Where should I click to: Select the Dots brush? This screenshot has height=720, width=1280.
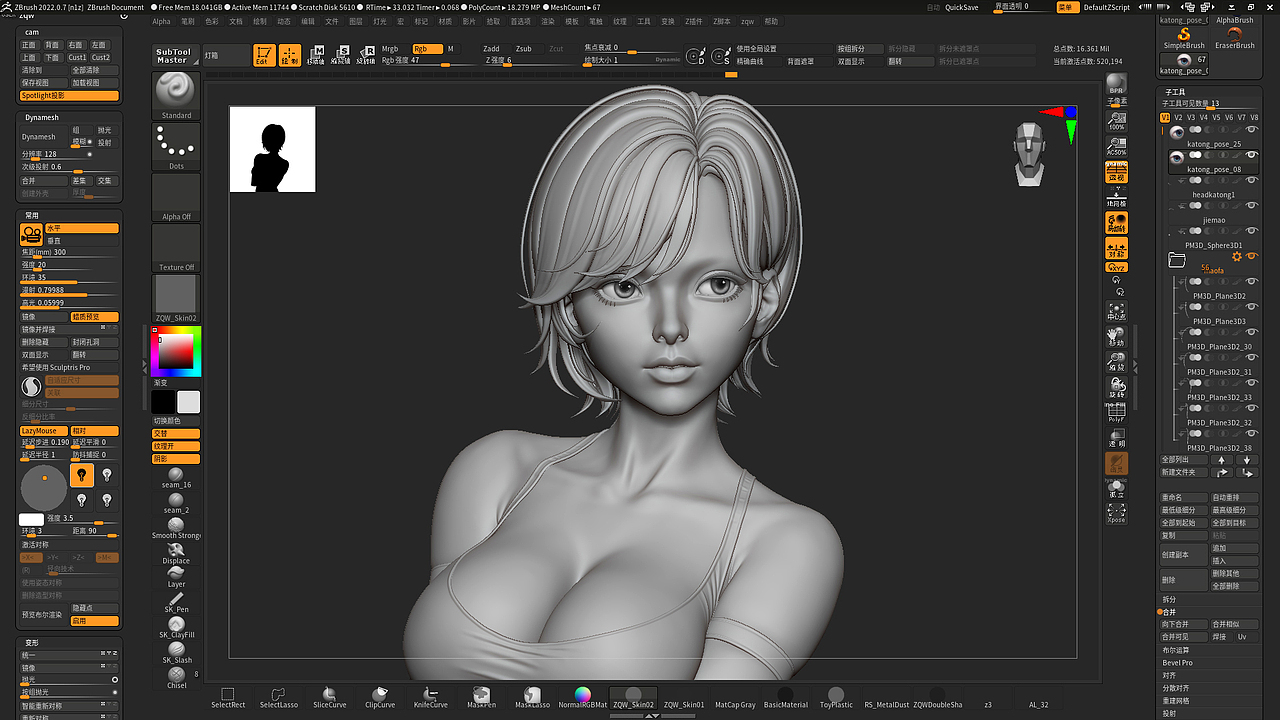point(175,145)
